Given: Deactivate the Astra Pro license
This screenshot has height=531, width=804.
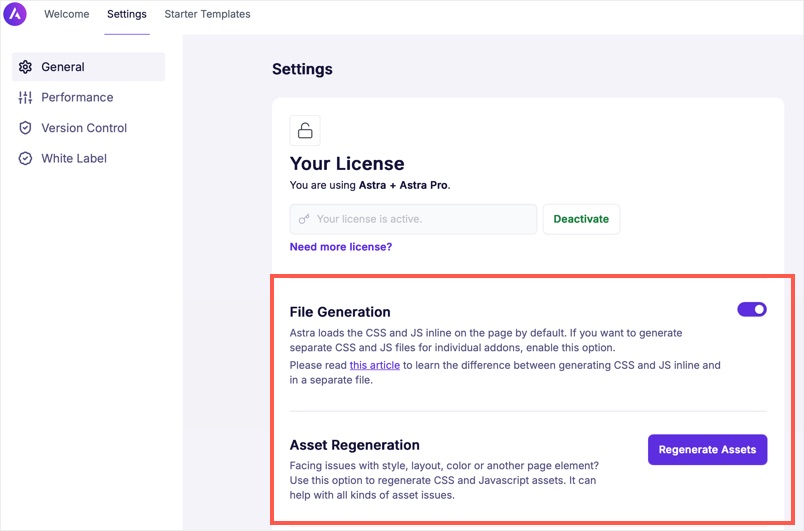Looking at the screenshot, I should [x=581, y=219].
